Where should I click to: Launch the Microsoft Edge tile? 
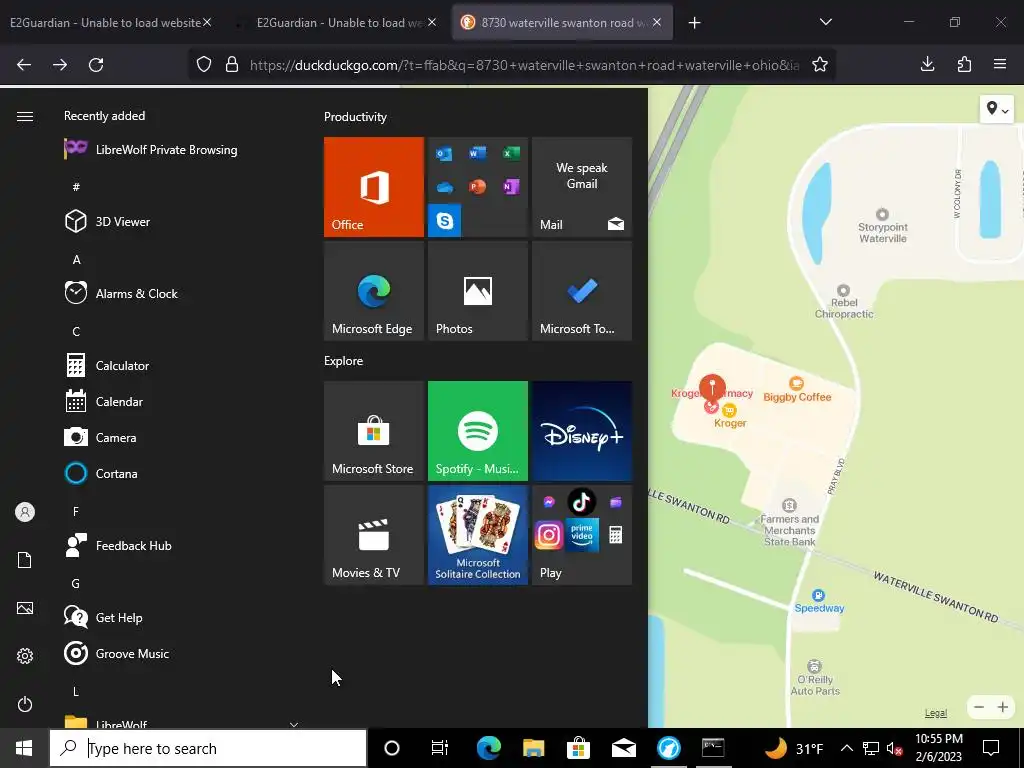pyautogui.click(x=374, y=291)
